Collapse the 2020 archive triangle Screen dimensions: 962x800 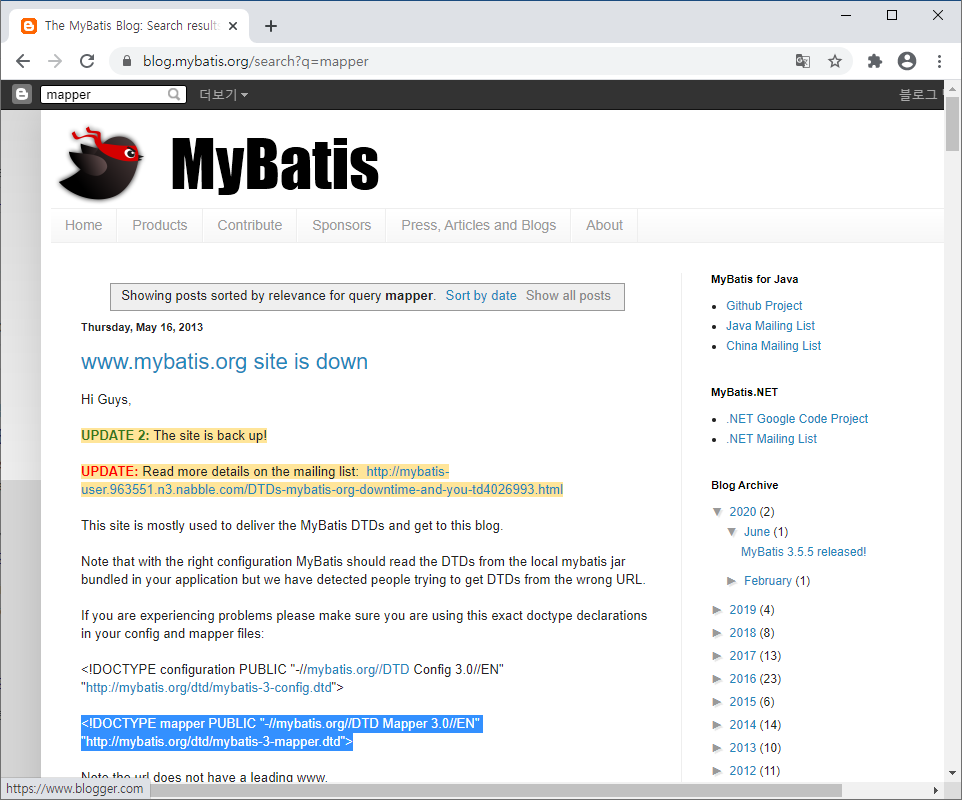(x=717, y=512)
